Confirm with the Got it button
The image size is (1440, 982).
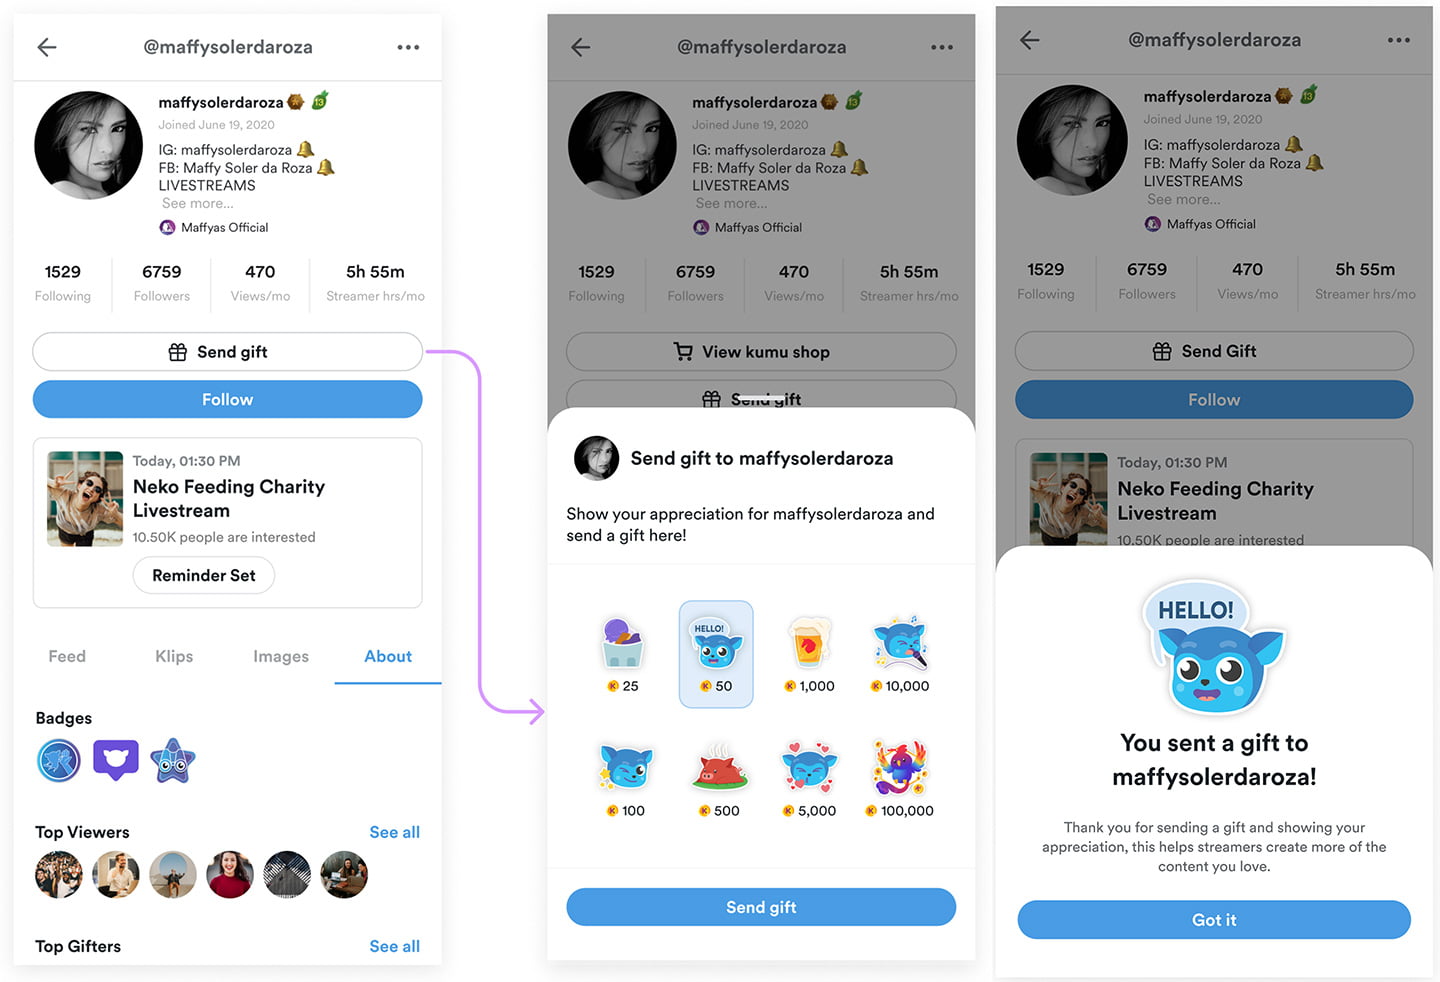1214,920
